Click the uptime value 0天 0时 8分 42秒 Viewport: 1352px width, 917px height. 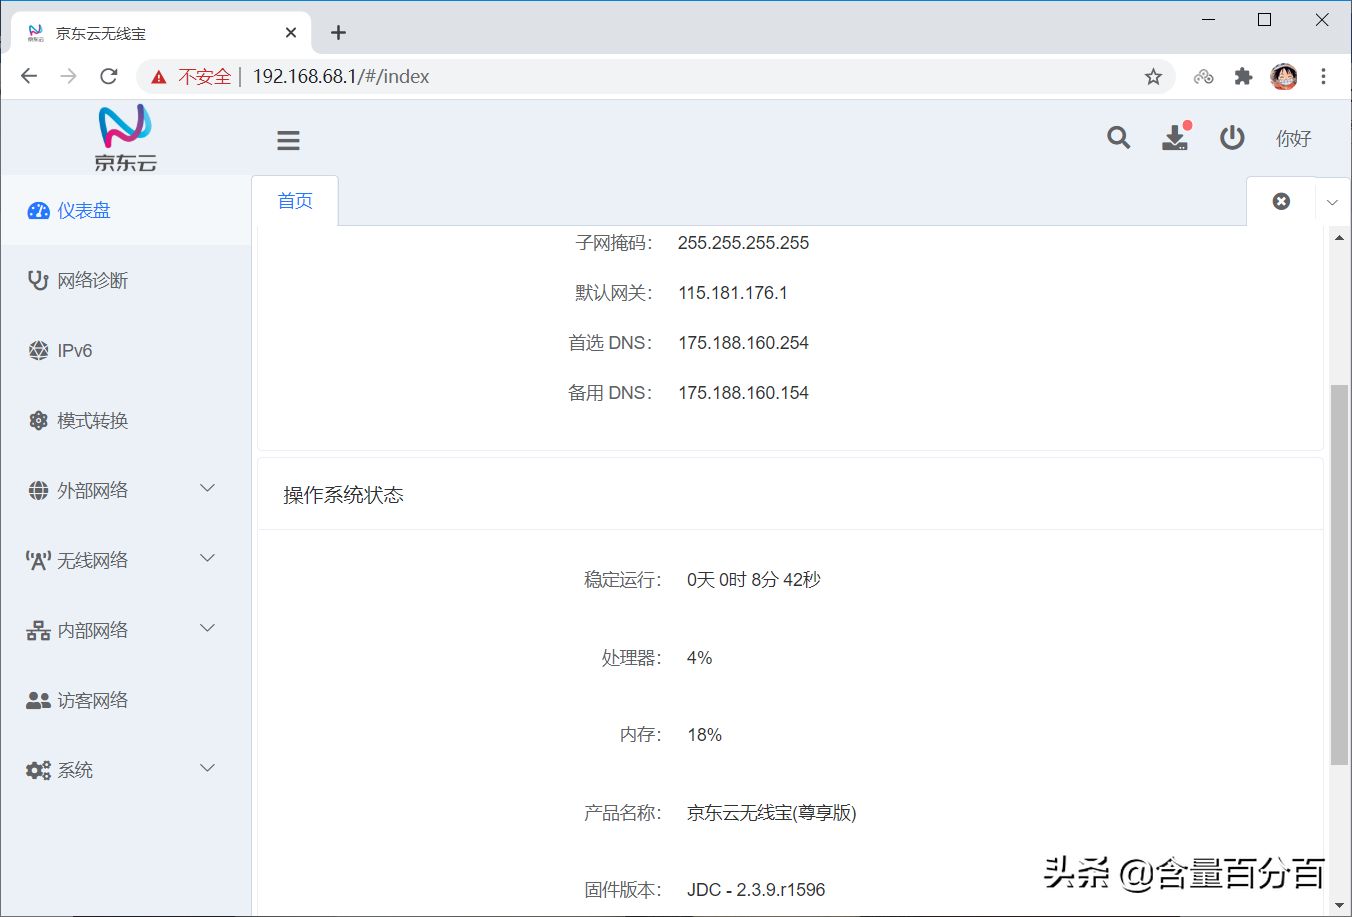754,580
